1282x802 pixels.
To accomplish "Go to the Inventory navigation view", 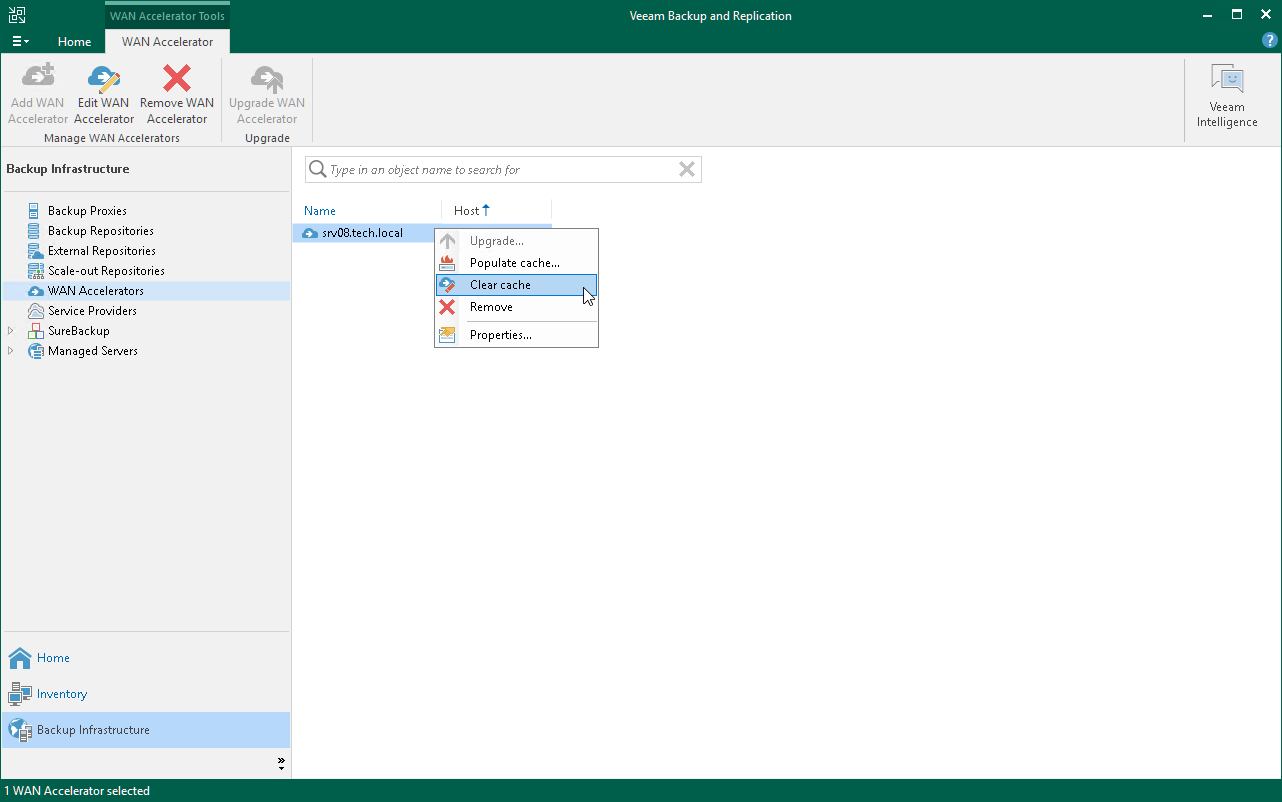I will (146, 694).
